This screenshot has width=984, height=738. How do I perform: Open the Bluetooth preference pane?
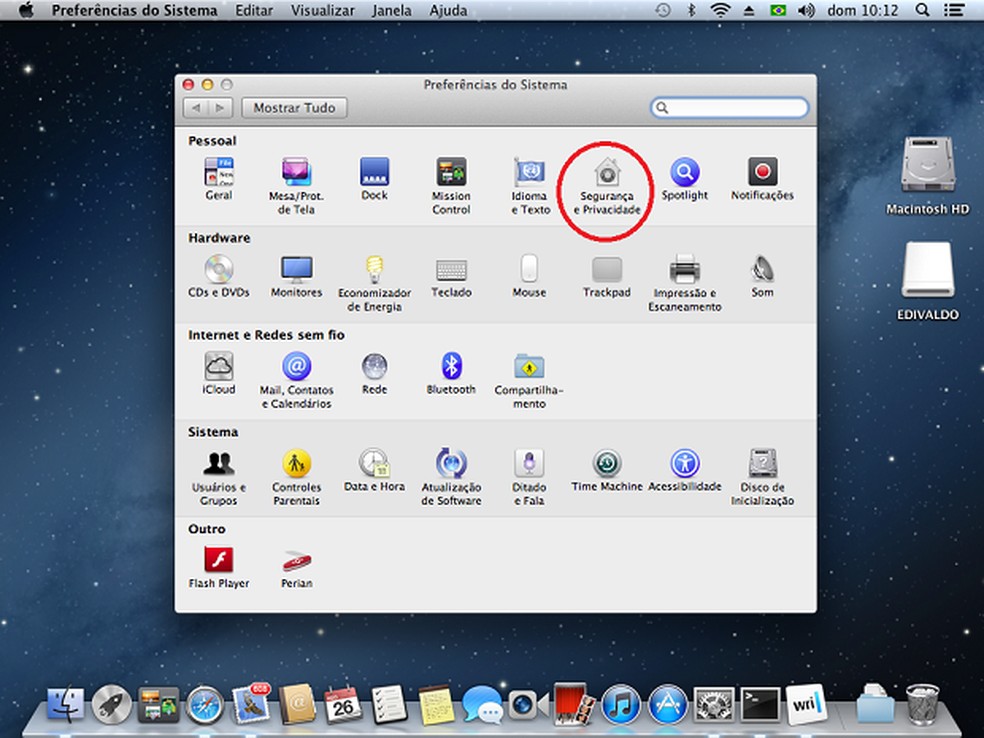pos(451,373)
